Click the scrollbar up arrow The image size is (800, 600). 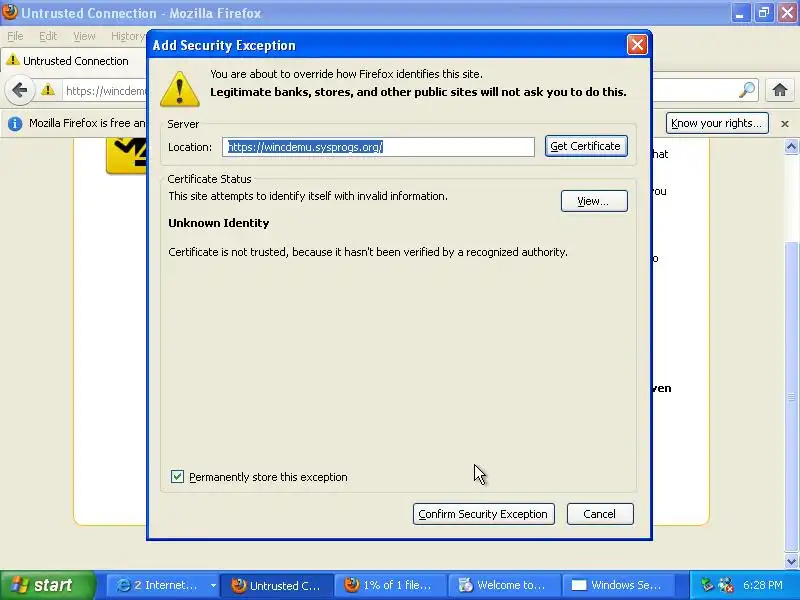tap(791, 147)
